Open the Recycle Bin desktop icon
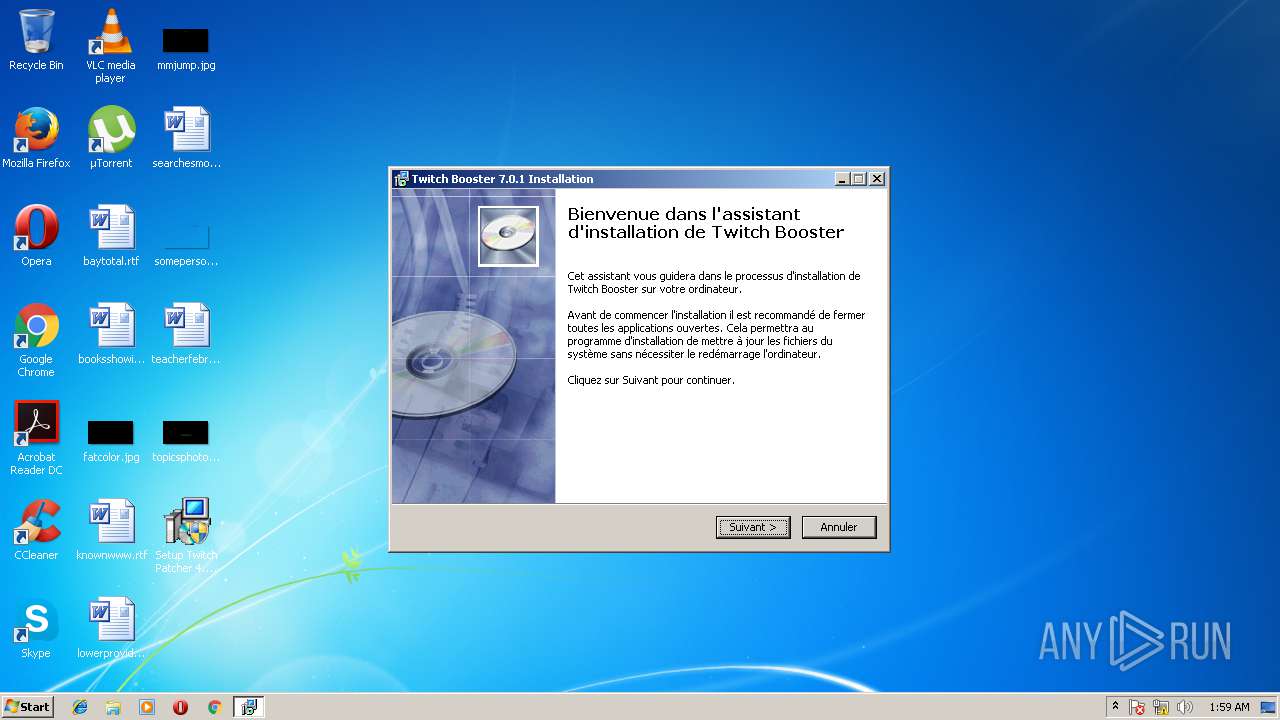 point(36,40)
